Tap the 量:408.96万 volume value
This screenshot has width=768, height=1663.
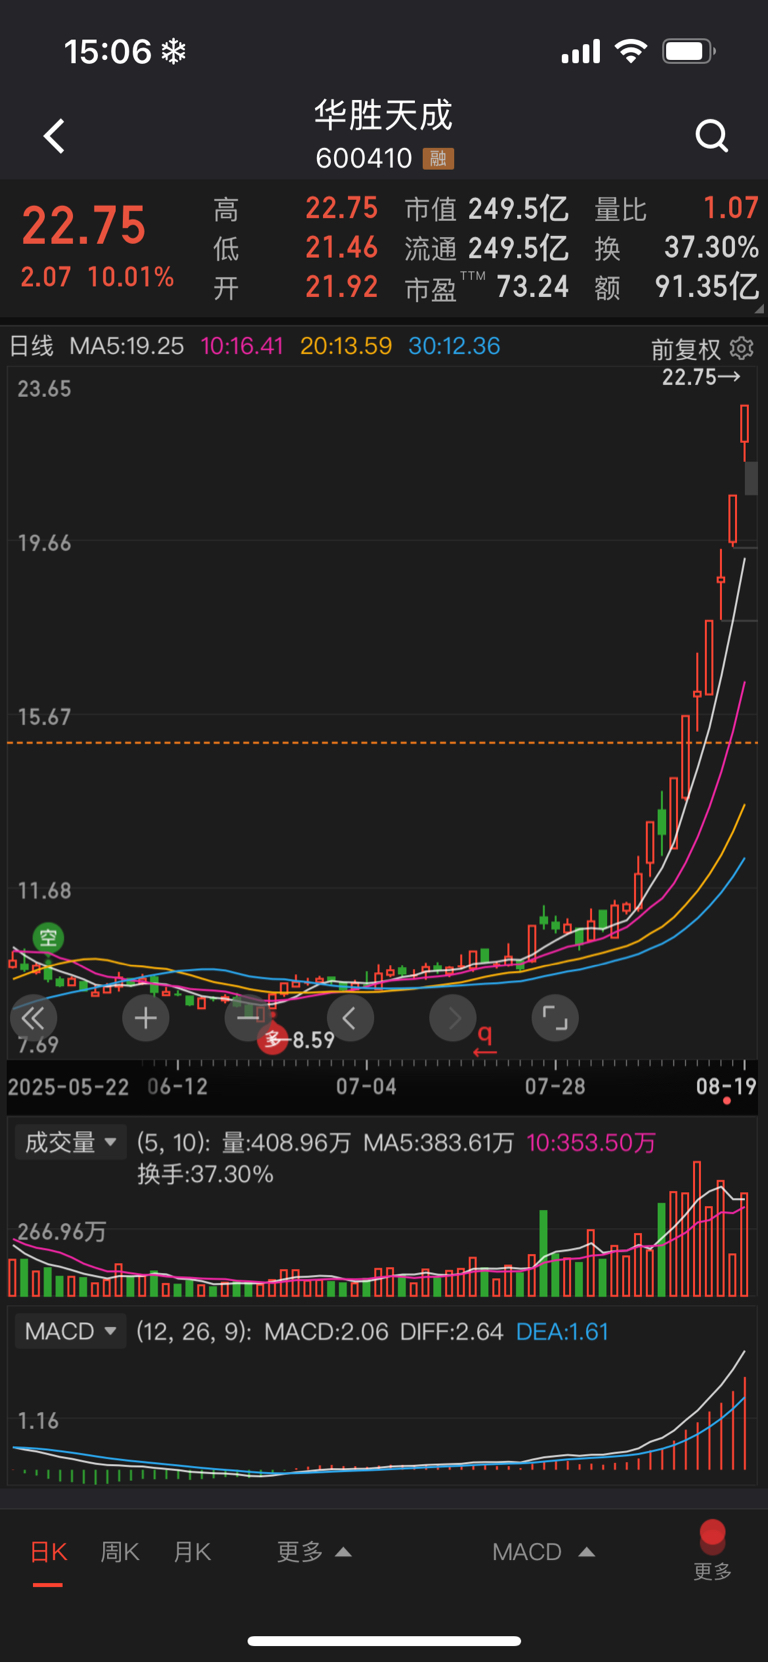pyautogui.click(x=286, y=1142)
